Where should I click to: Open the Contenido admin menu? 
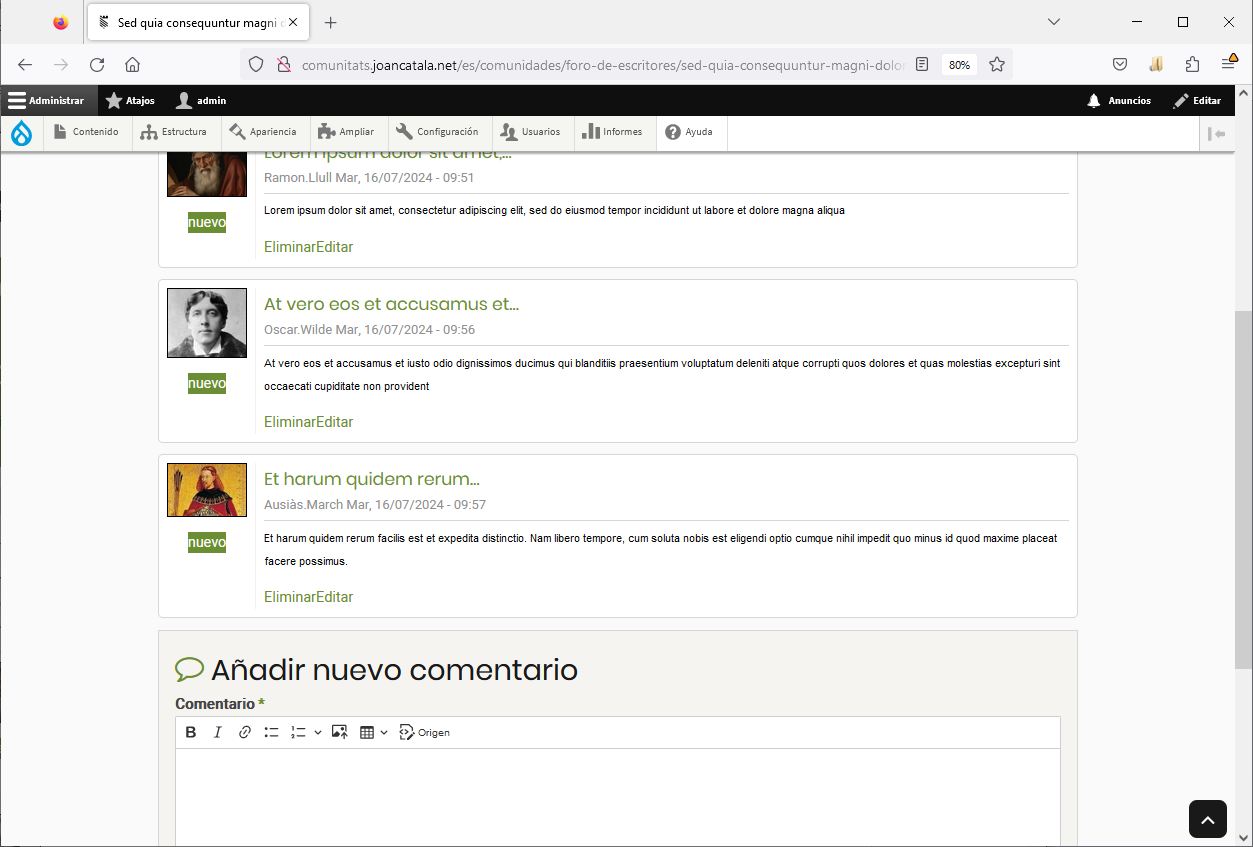tap(87, 132)
